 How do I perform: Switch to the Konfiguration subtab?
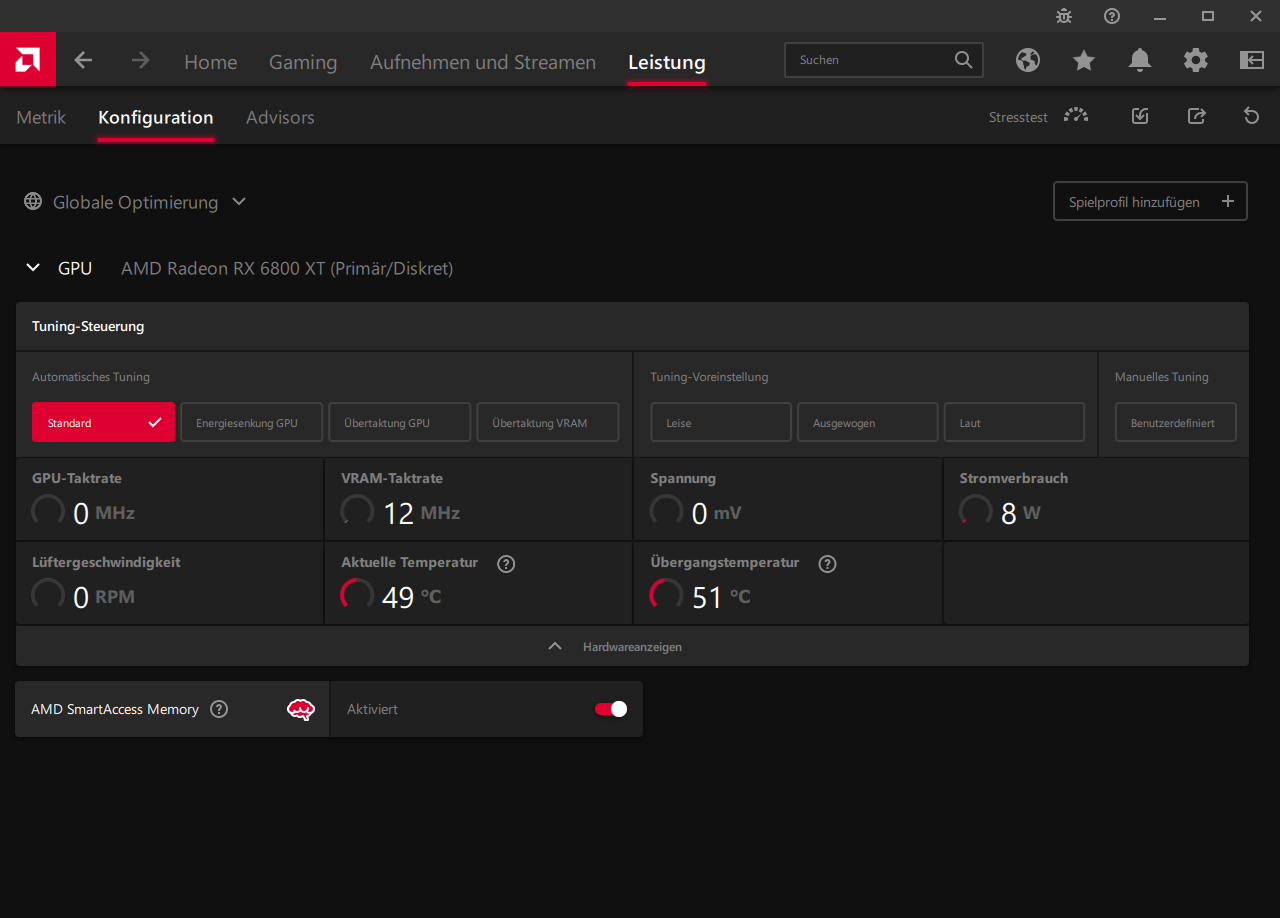[156, 117]
